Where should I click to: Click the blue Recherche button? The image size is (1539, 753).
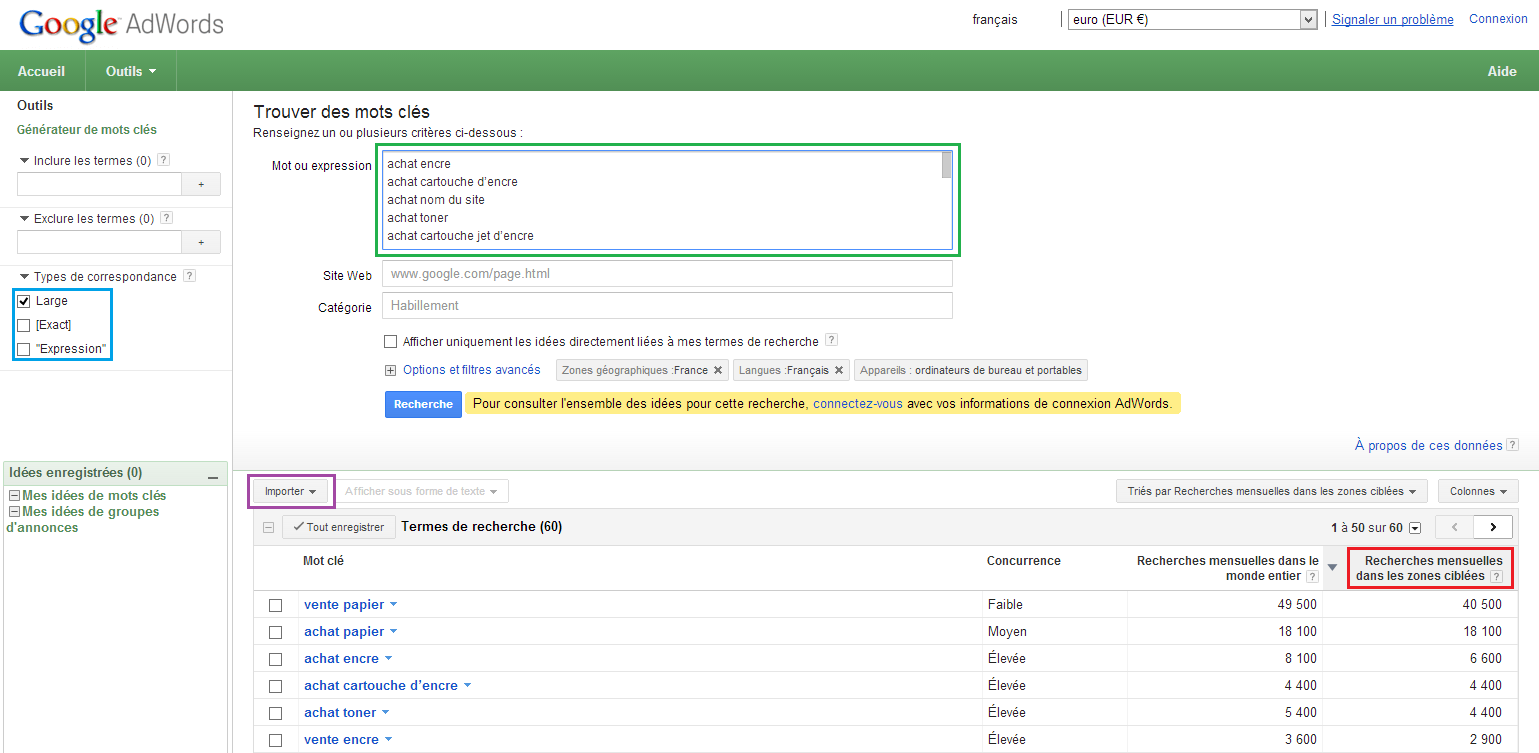(x=423, y=404)
